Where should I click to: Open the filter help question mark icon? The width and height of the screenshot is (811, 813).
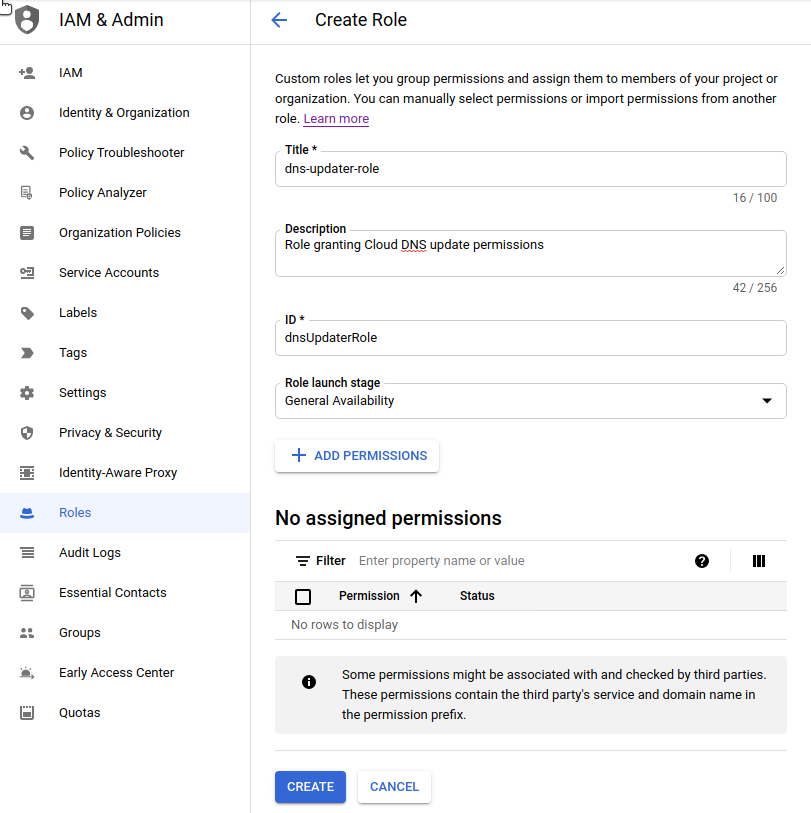[x=702, y=561]
